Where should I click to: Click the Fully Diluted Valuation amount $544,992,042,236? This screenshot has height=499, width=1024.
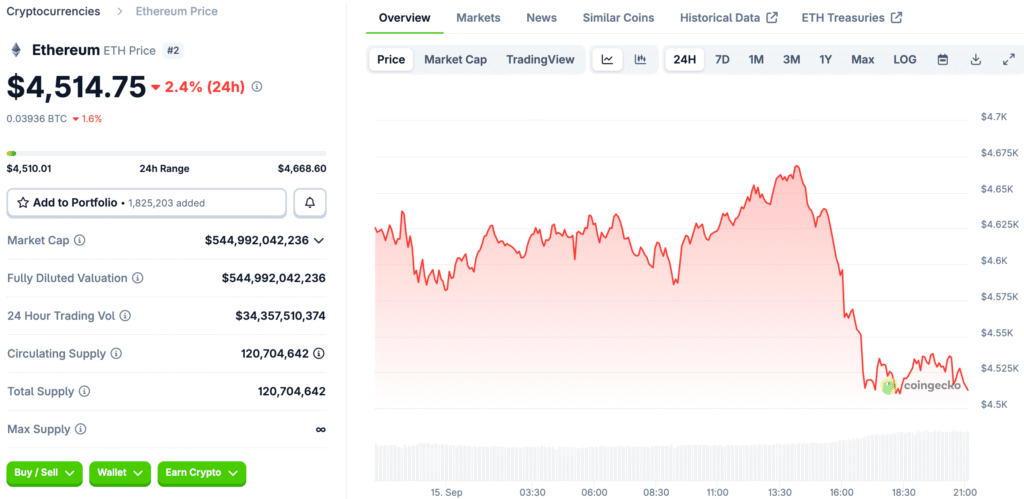(274, 278)
